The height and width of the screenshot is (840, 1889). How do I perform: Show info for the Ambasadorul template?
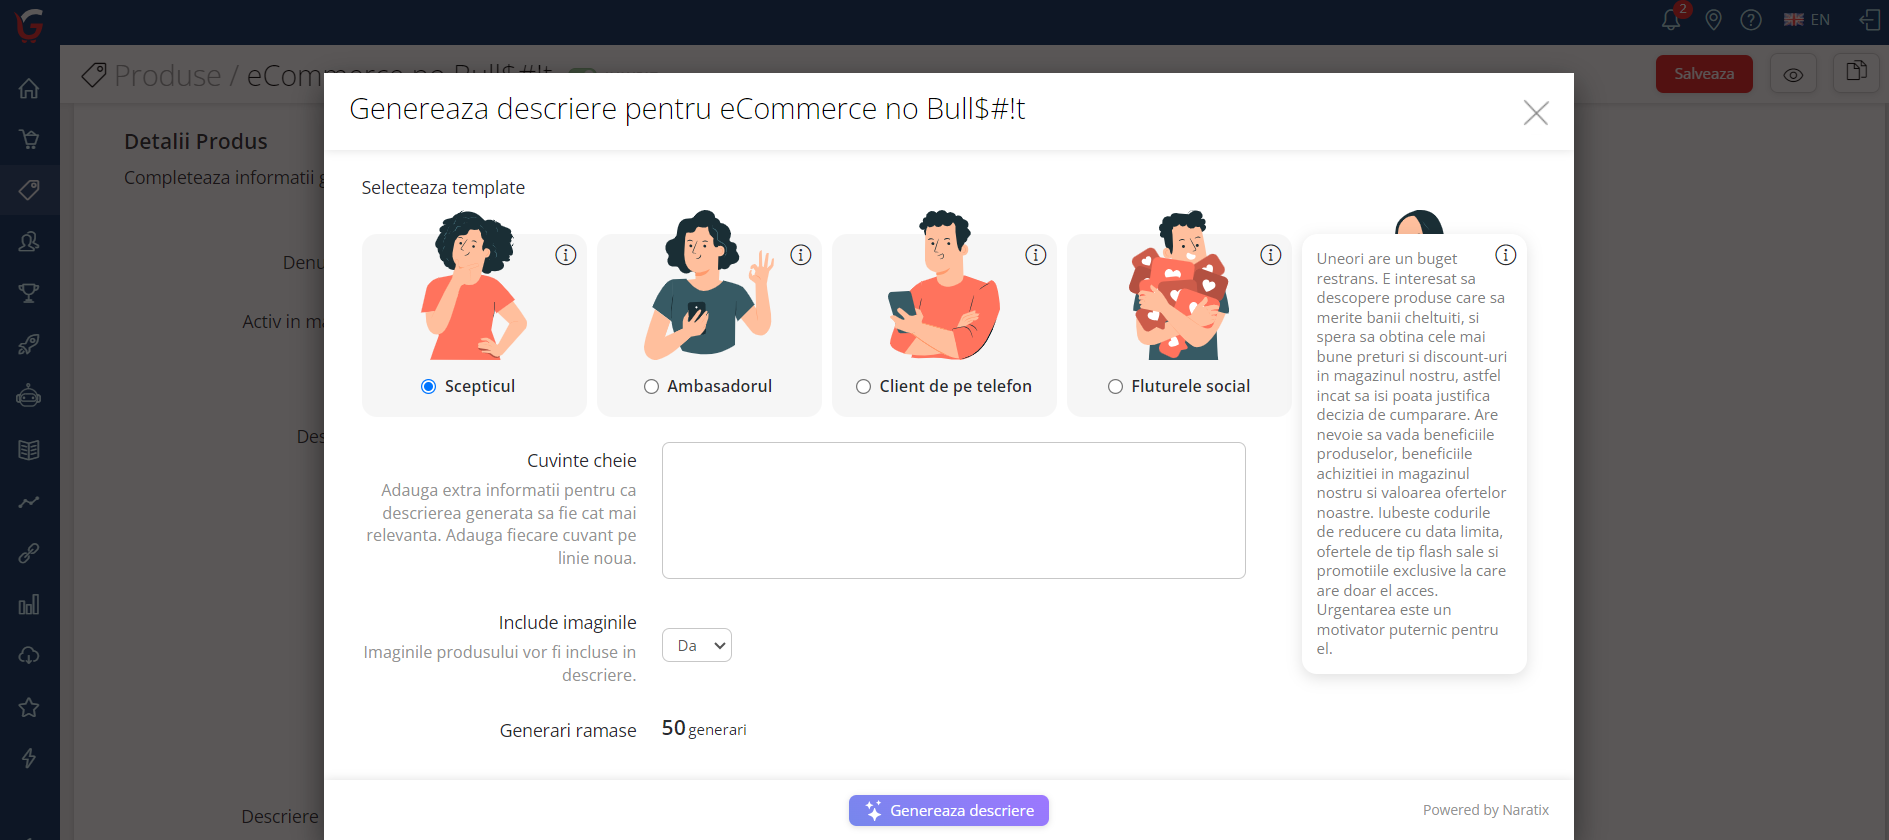click(x=801, y=255)
